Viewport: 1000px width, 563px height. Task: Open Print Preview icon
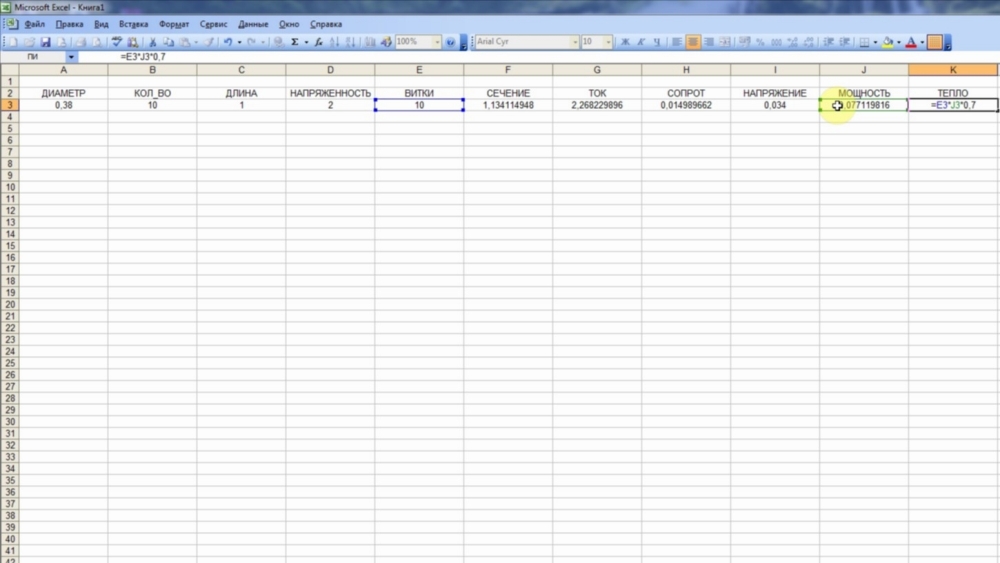pos(96,41)
